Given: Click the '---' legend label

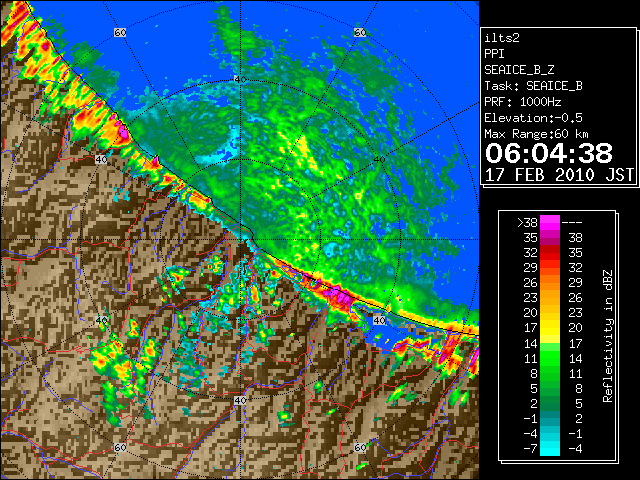Looking at the screenshot, I should 572,223.
